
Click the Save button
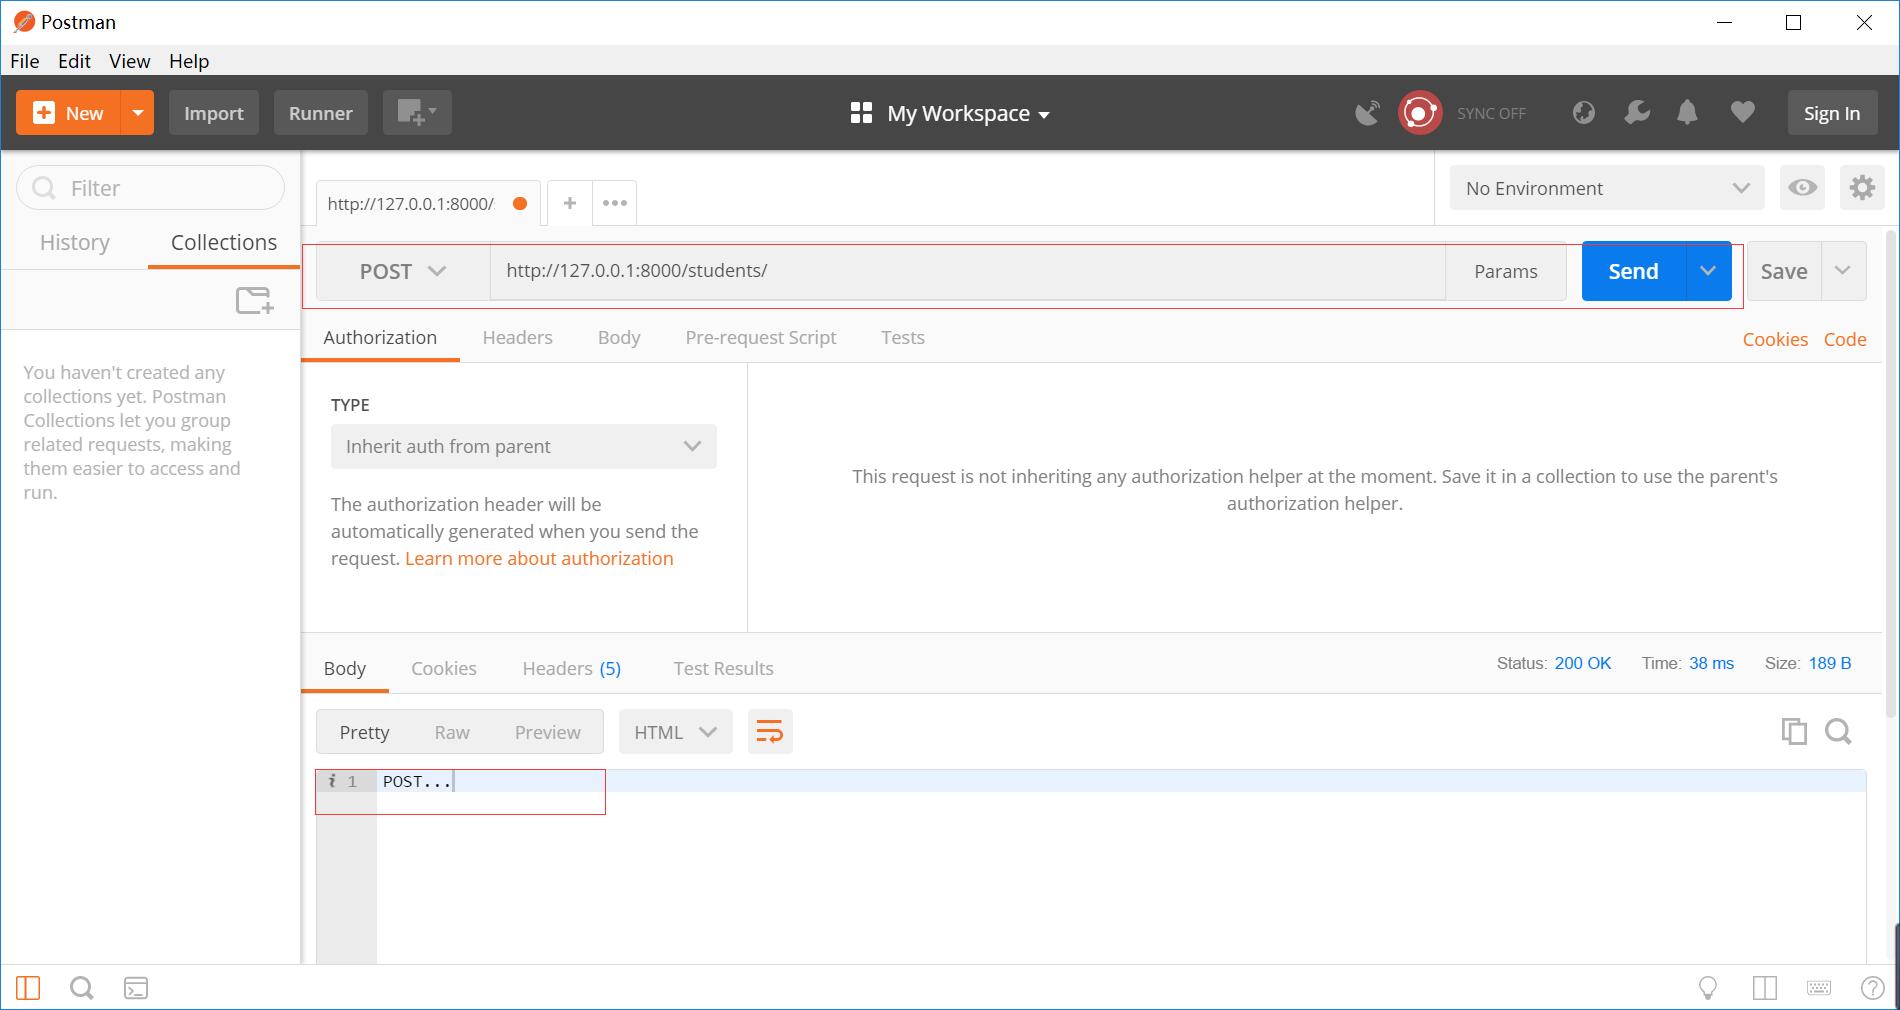pos(1784,271)
